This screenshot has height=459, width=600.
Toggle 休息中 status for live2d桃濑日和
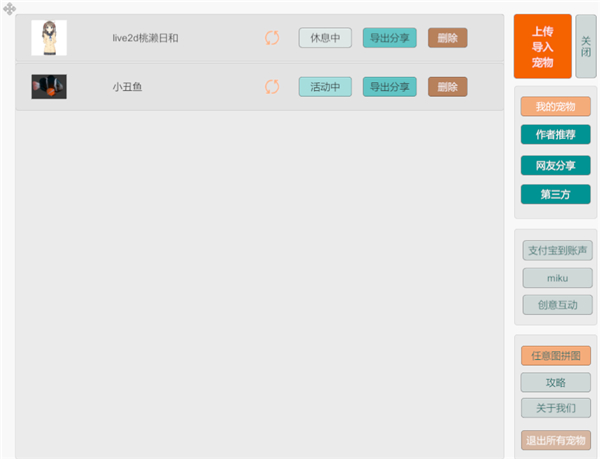tap(325, 38)
